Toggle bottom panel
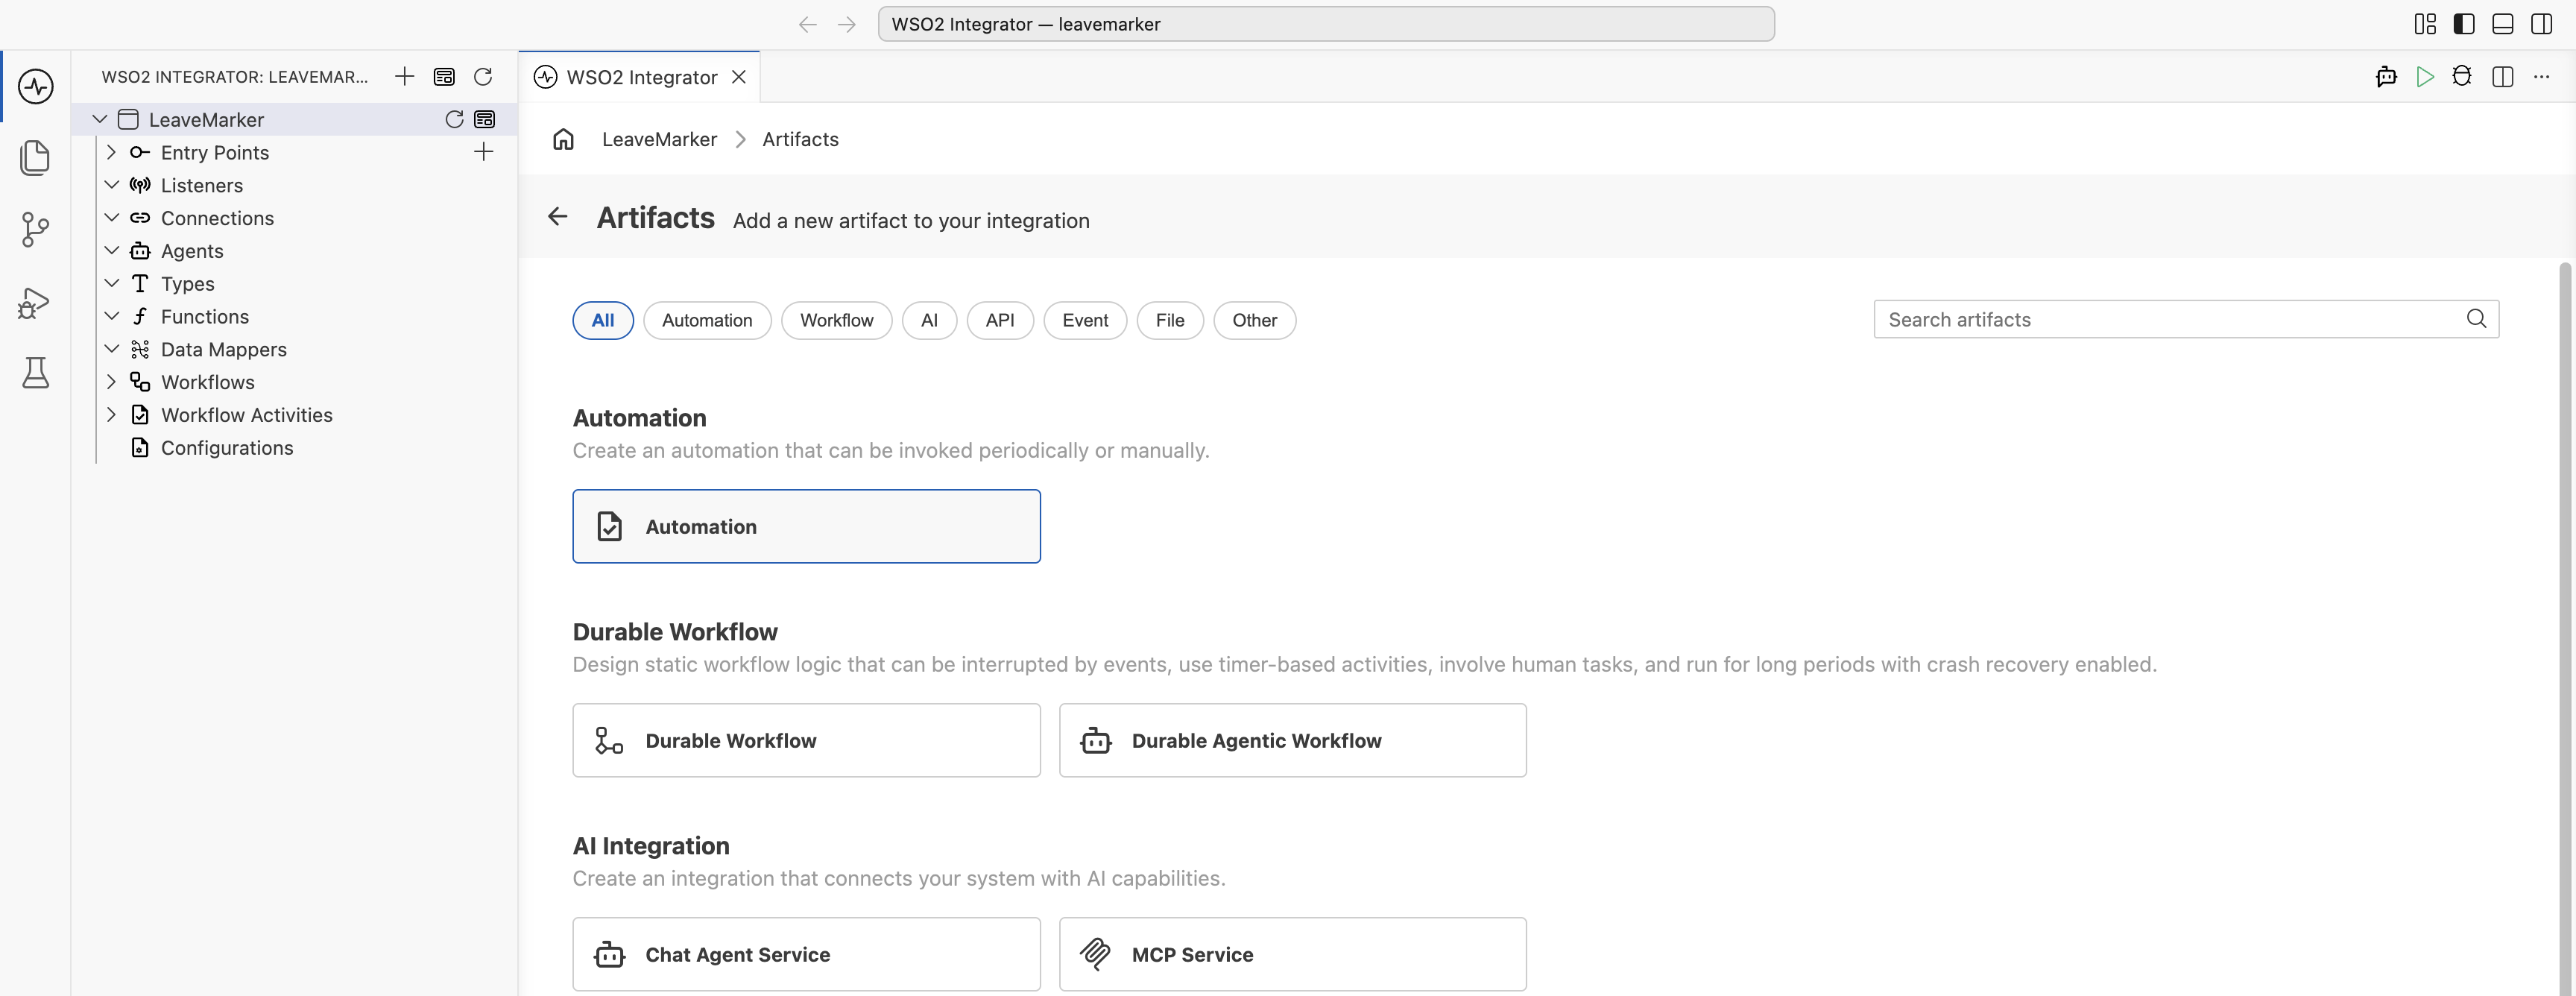 [x=2503, y=24]
